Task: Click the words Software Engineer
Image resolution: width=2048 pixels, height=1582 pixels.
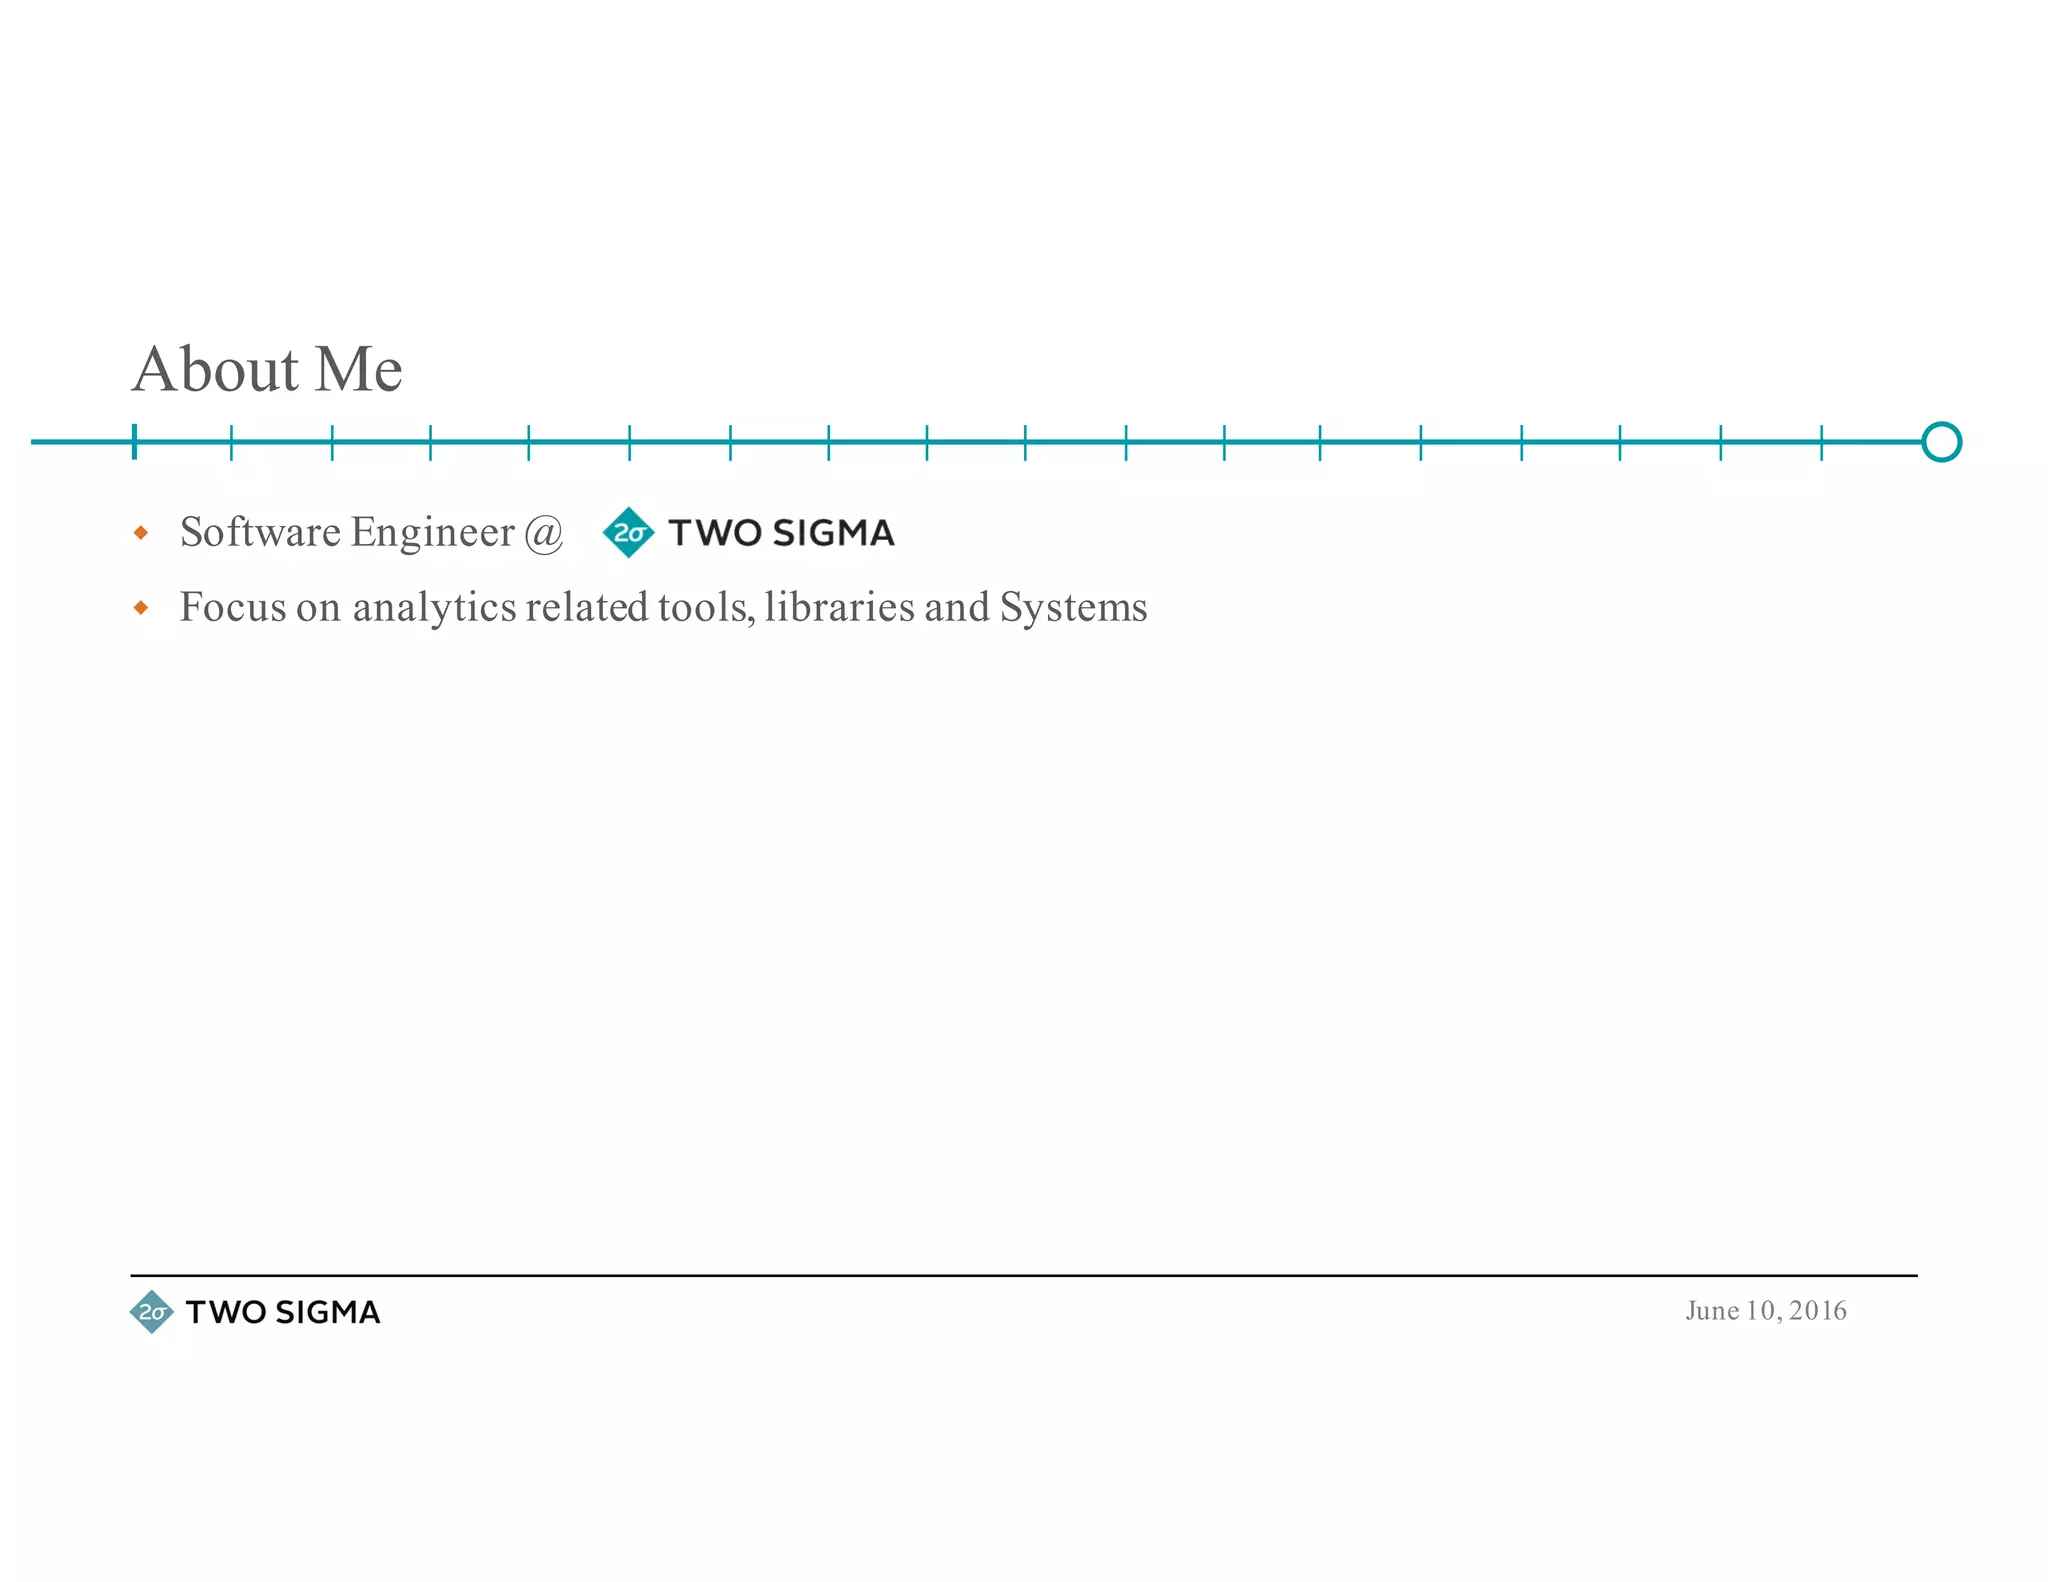Action: (346, 532)
